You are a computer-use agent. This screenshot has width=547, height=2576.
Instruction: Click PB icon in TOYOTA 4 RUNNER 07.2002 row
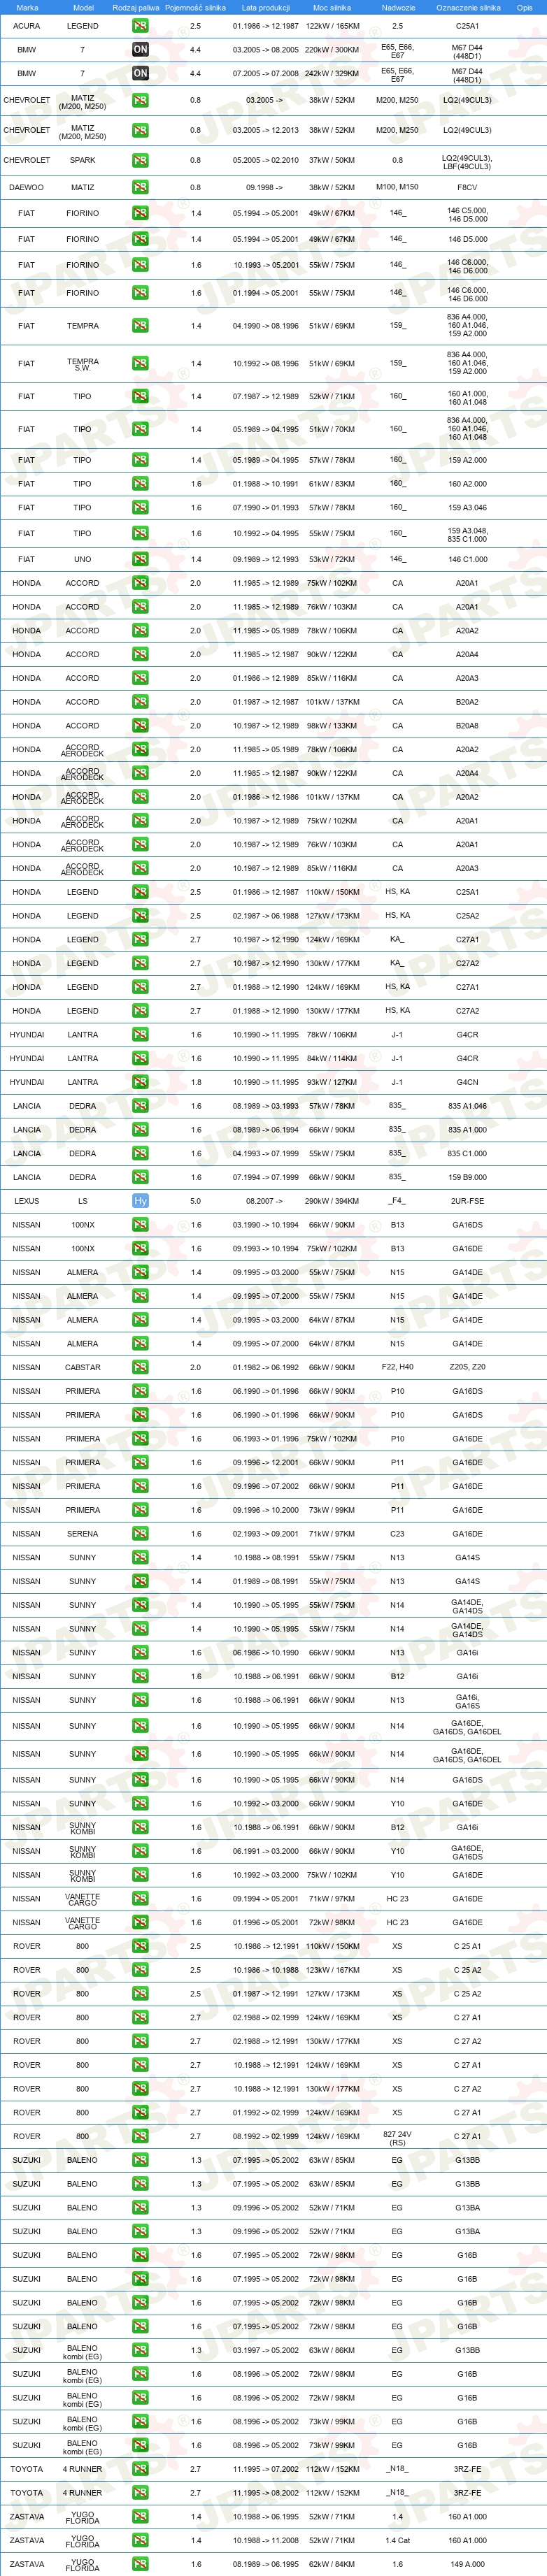140,2469
